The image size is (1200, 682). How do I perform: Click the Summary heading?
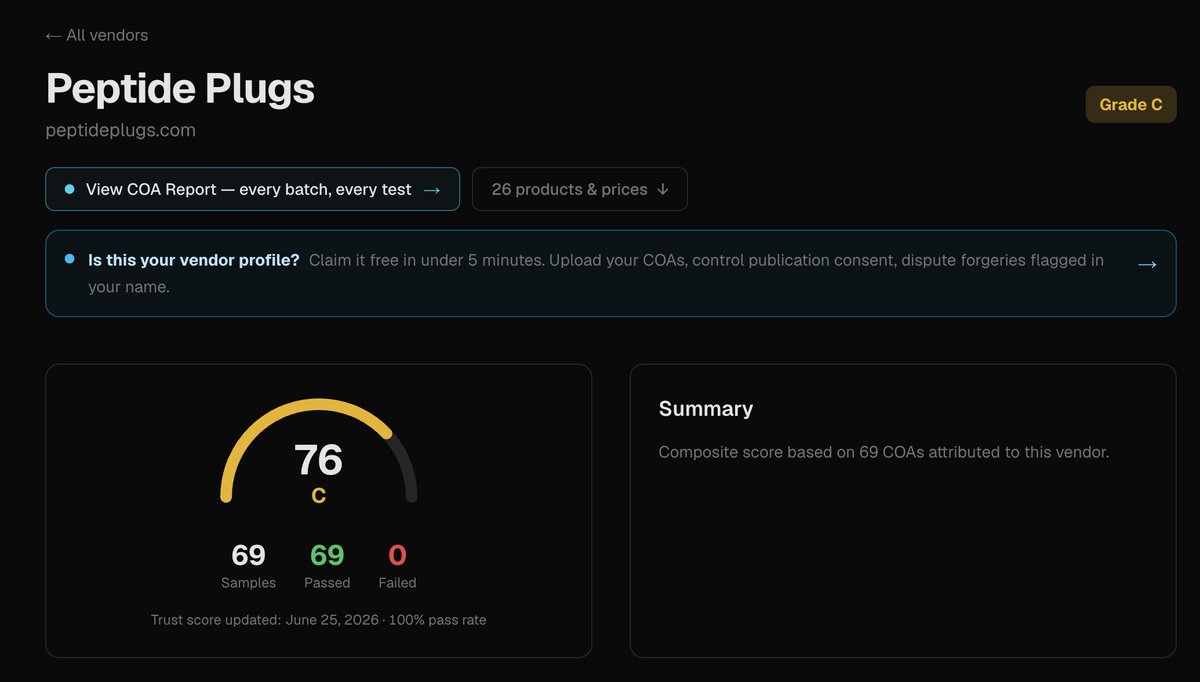706,408
